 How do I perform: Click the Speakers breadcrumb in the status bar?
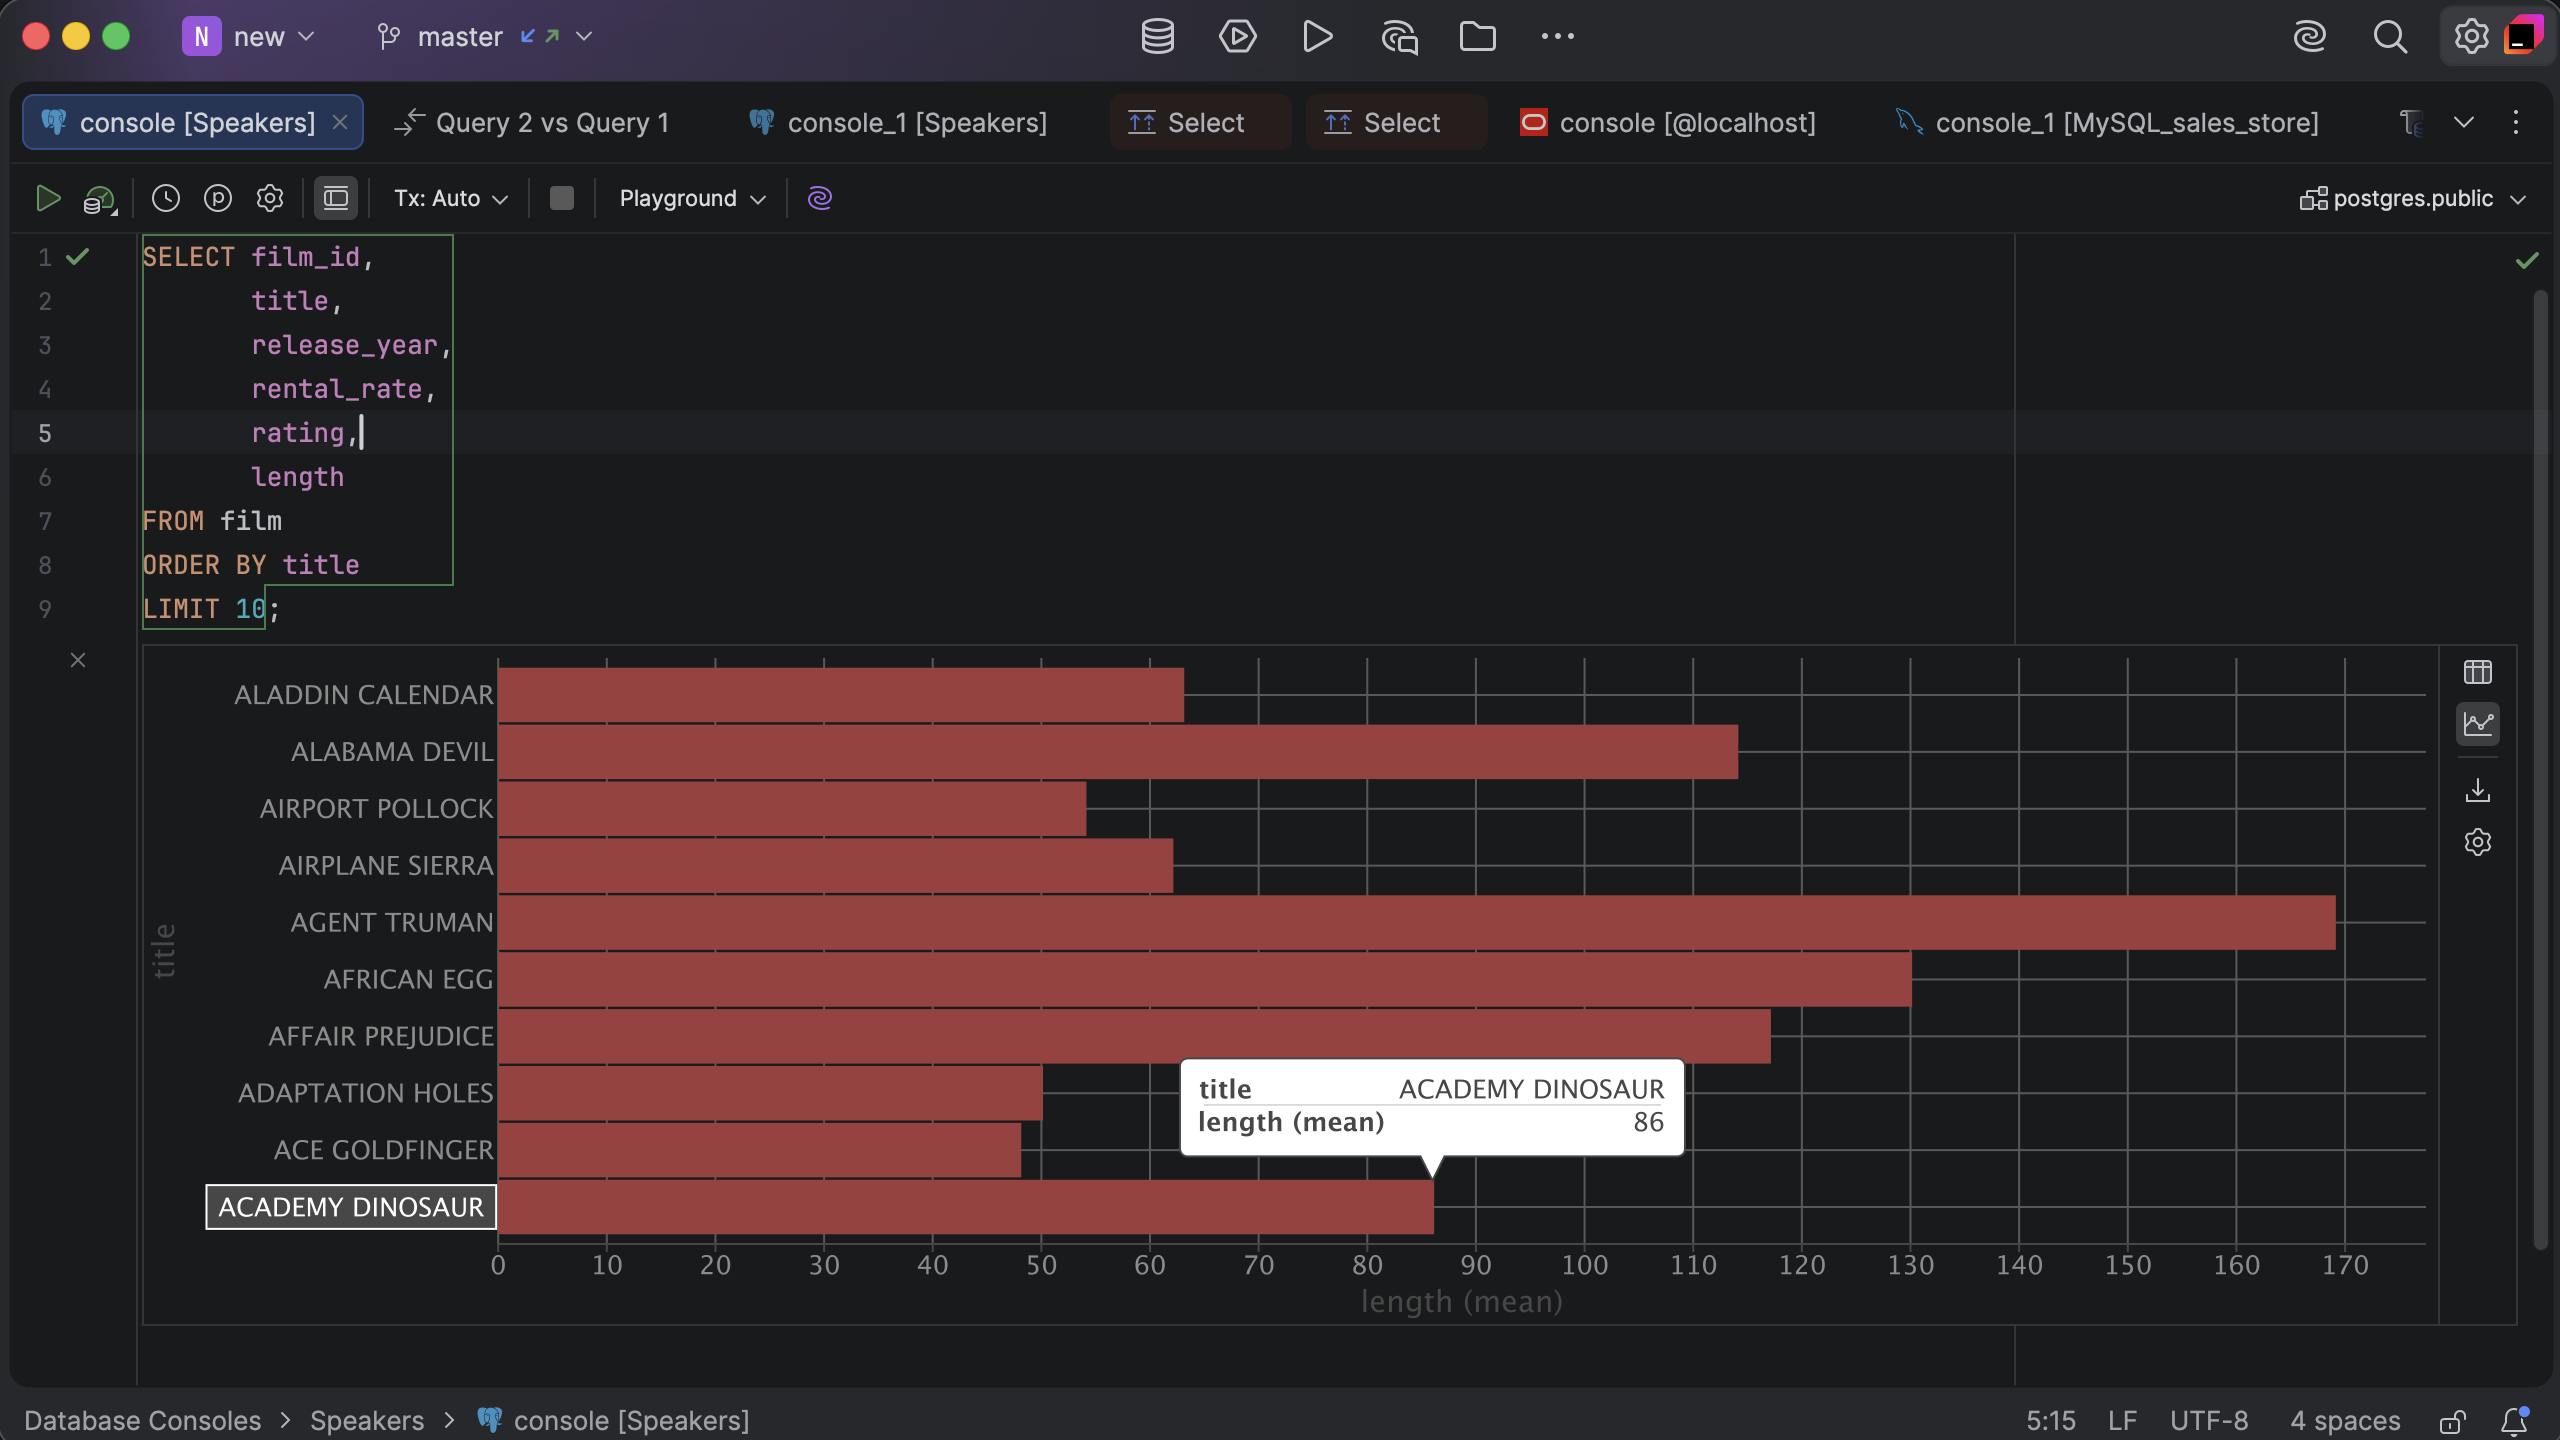click(x=366, y=1420)
